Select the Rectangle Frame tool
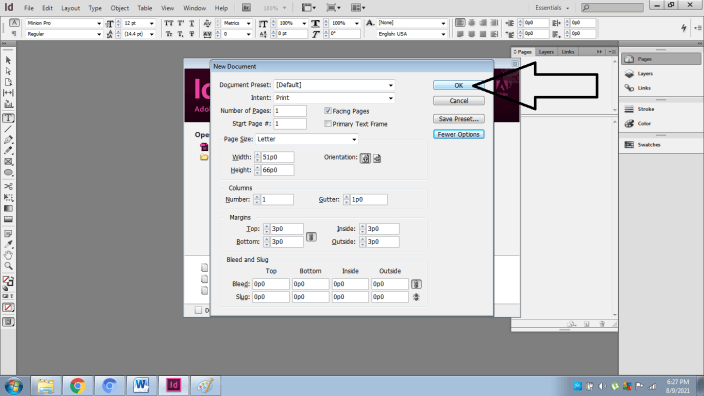 coord(8,162)
